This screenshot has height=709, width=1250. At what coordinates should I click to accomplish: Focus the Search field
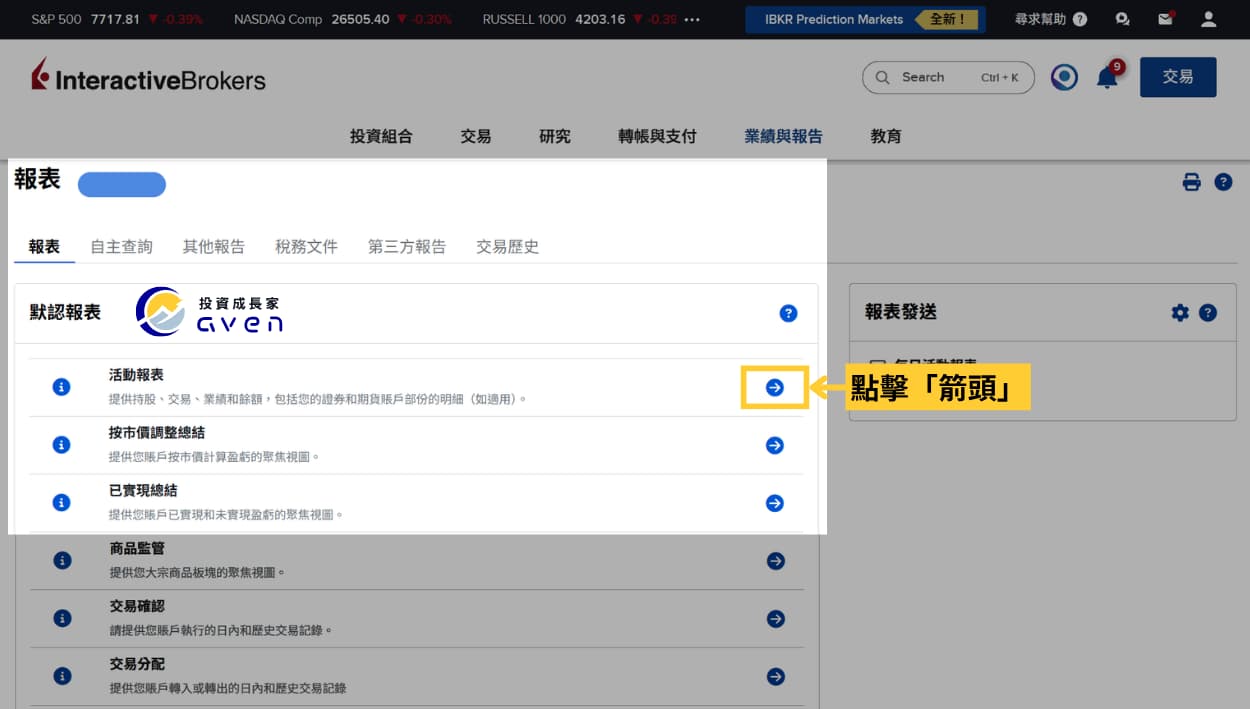click(x=948, y=77)
